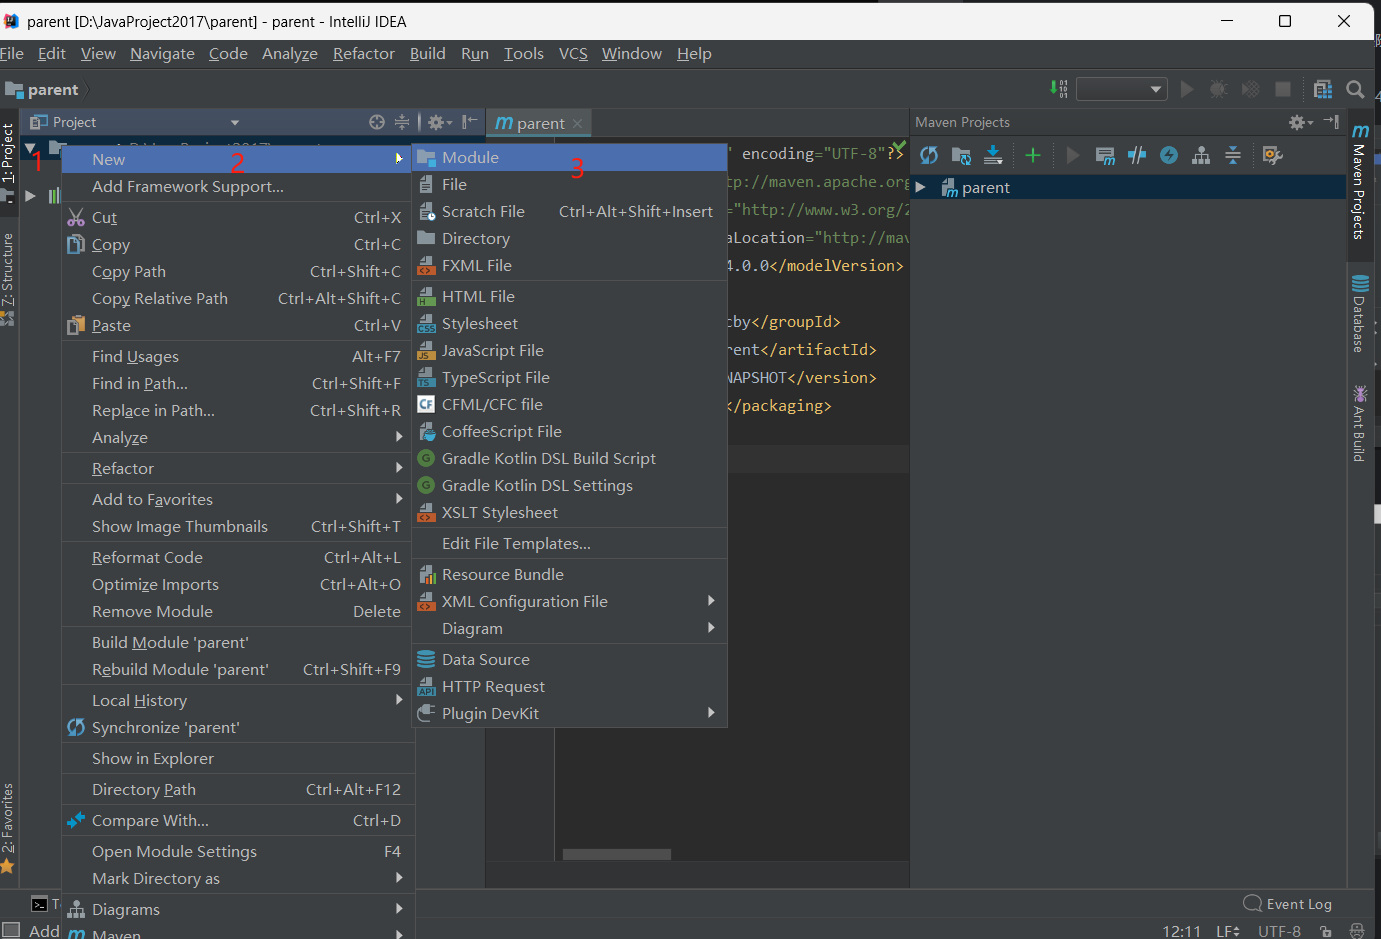
Task: Show Maven dependencies diagram icon
Action: point(1201,155)
